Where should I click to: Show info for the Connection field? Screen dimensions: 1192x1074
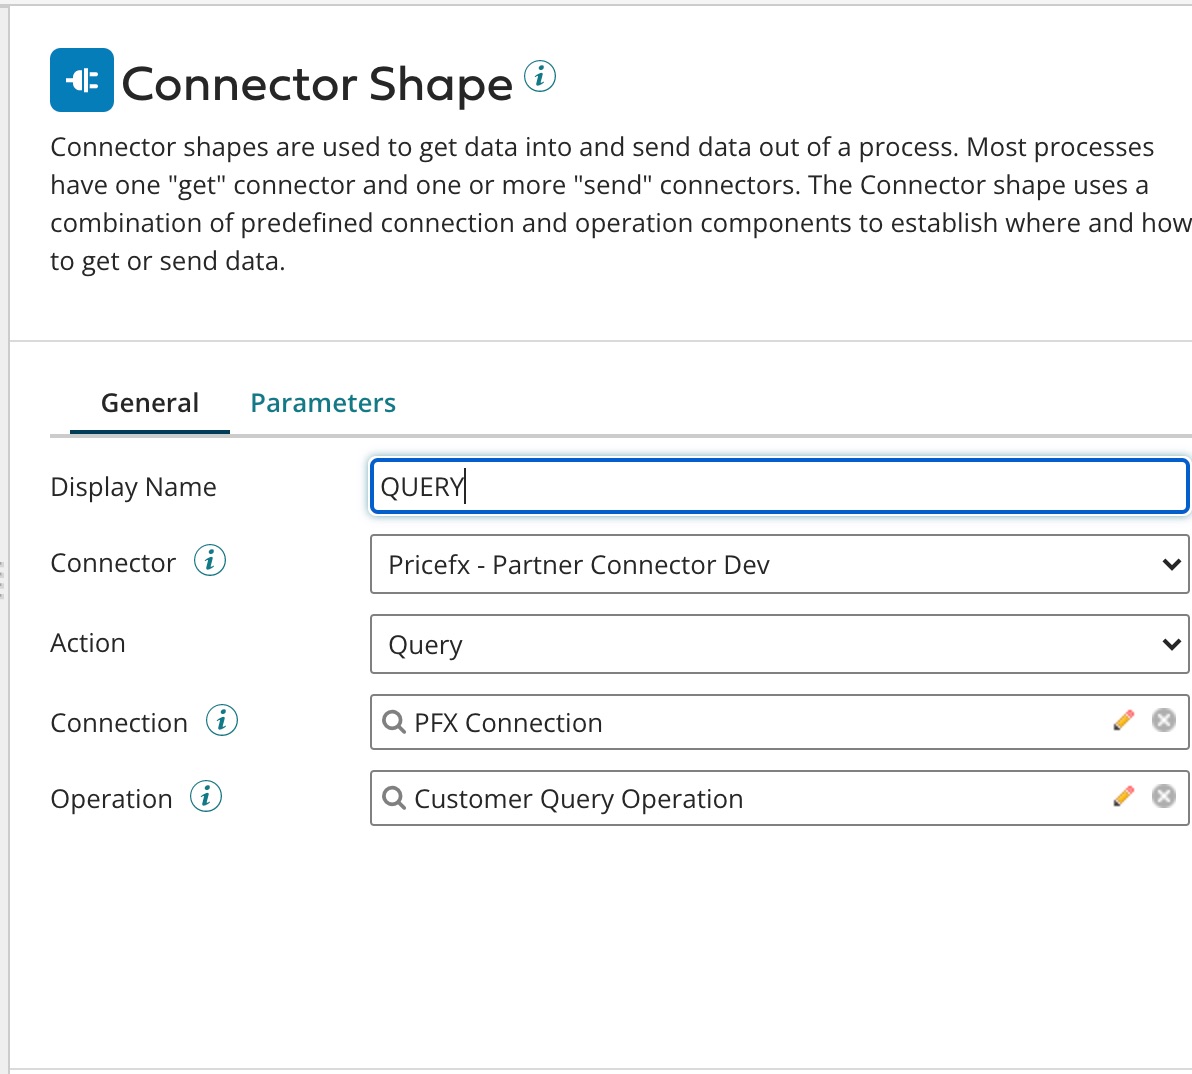click(222, 720)
